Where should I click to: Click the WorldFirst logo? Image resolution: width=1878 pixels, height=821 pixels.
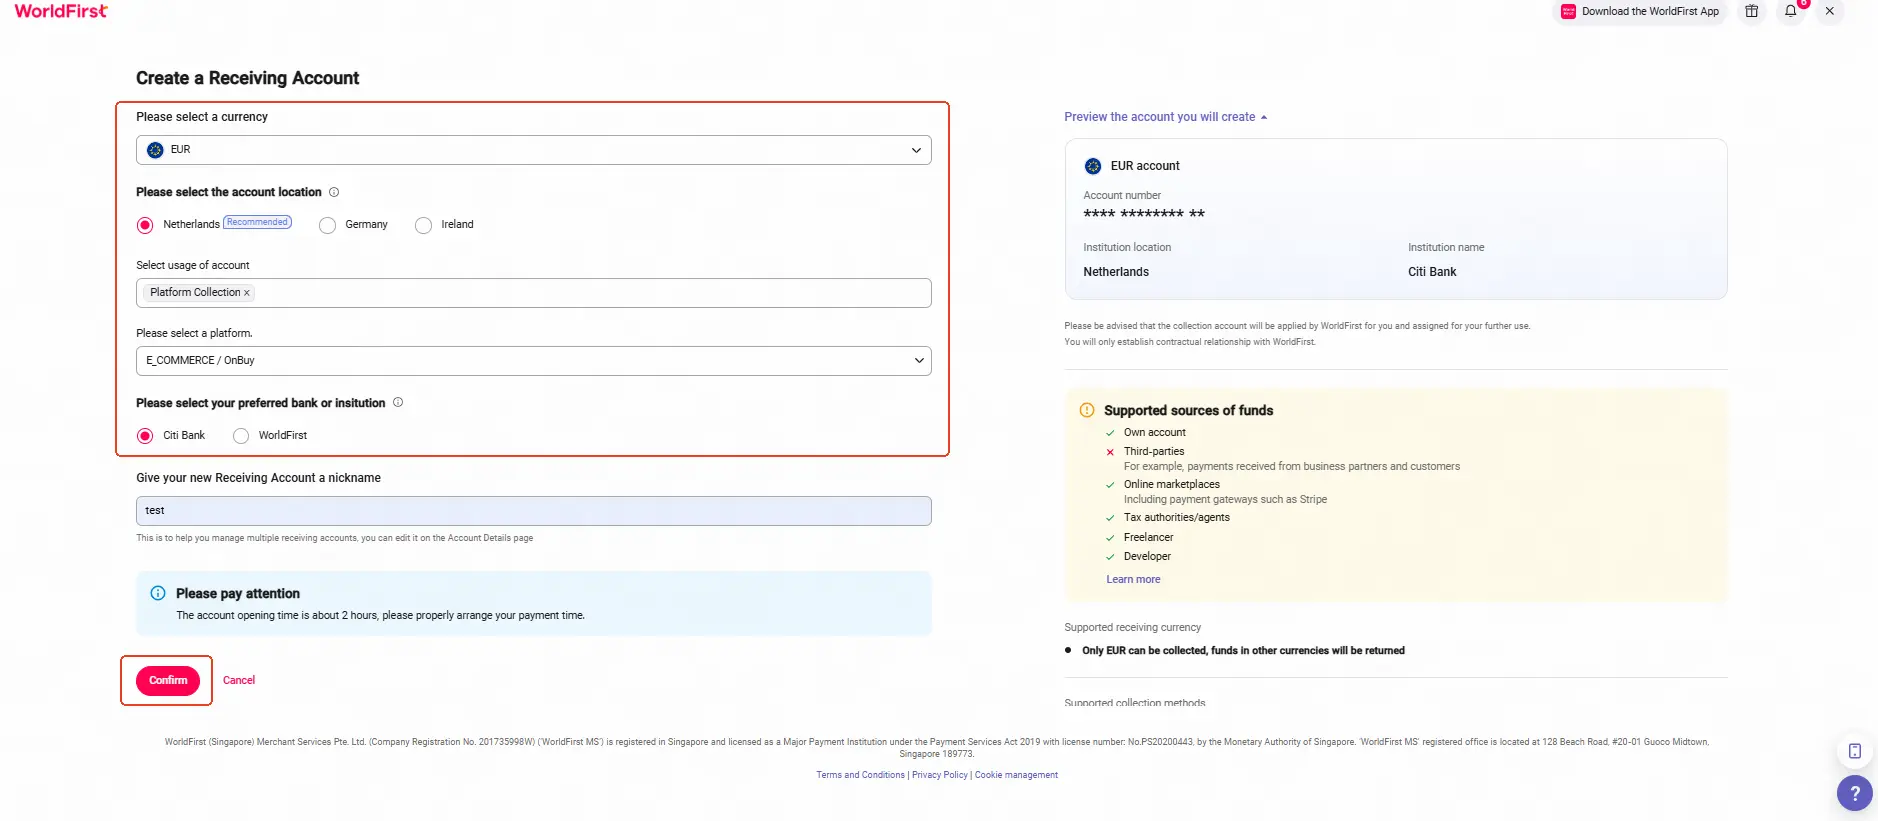pos(61,11)
